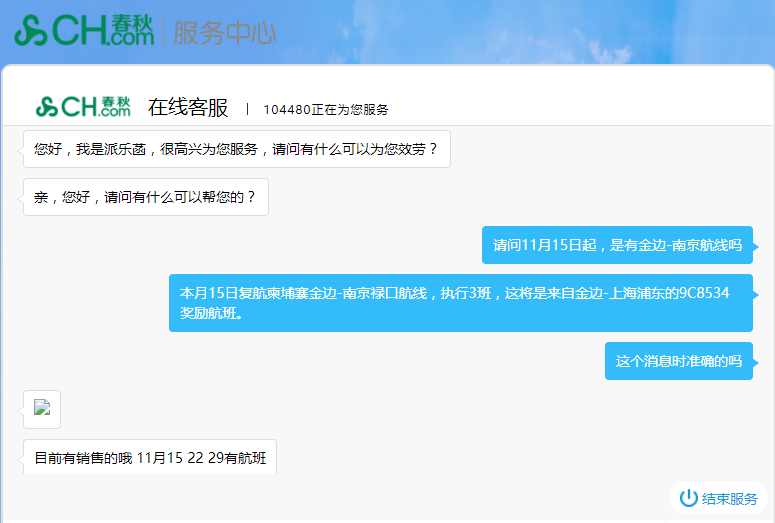
Task: Click the CH.com Spring Airlines header logo
Action: tap(84, 30)
